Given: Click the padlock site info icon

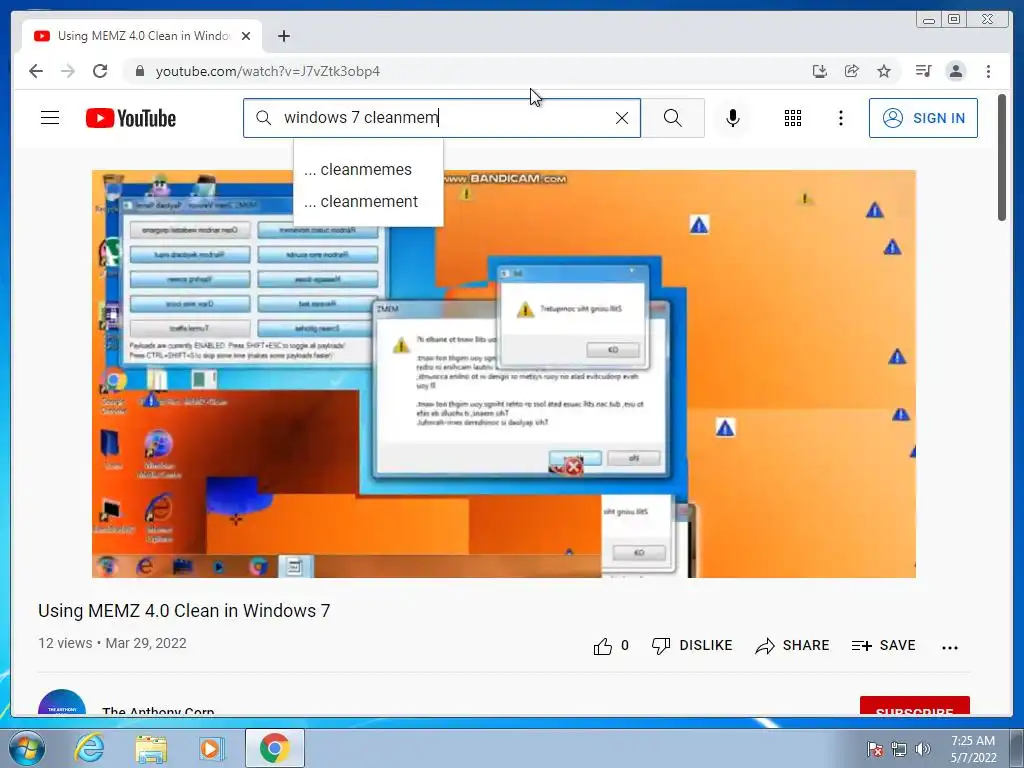Looking at the screenshot, I should [x=139, y=71].
